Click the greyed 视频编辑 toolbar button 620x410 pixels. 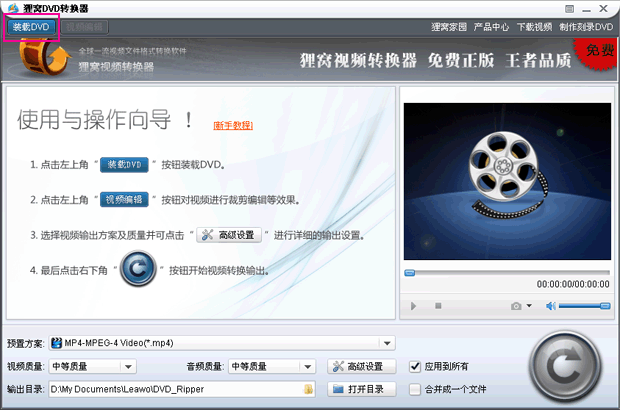pyautogui.click(x=84, y=27)
